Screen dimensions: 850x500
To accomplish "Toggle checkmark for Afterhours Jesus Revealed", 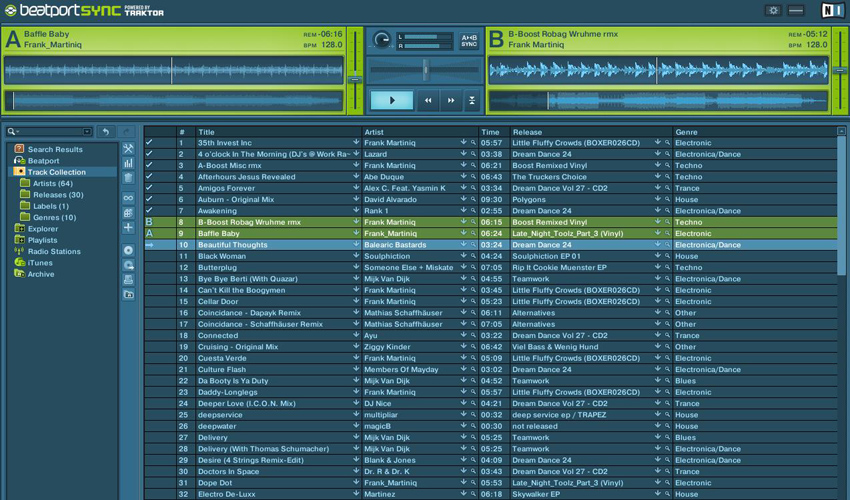I will point(150,177).
